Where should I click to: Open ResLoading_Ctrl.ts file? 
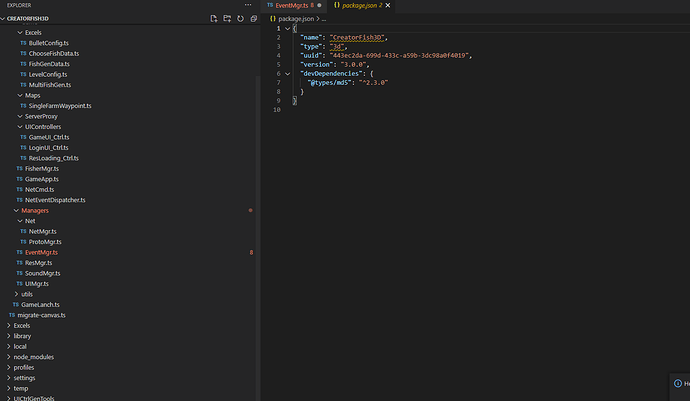click(54, 158)
